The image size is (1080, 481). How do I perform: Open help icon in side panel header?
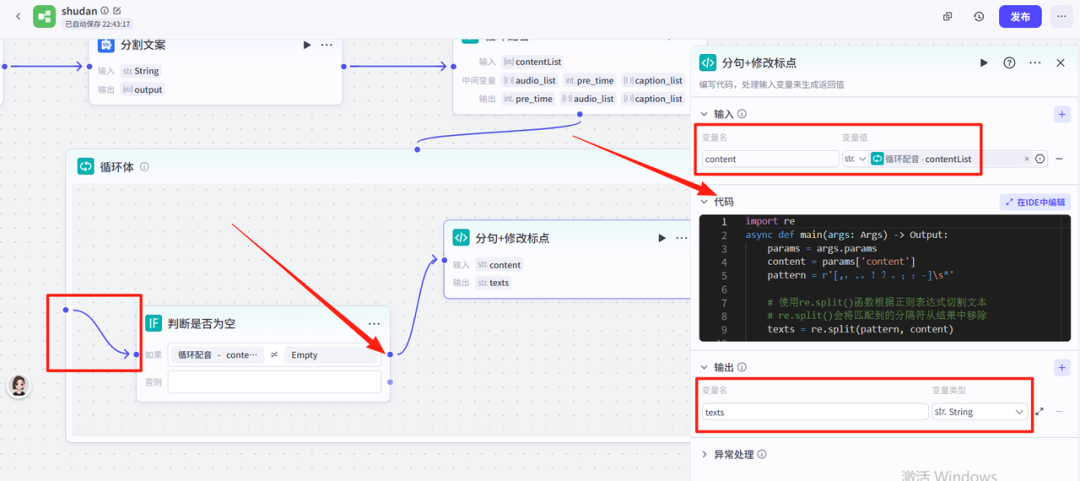tap(1009, 63)
